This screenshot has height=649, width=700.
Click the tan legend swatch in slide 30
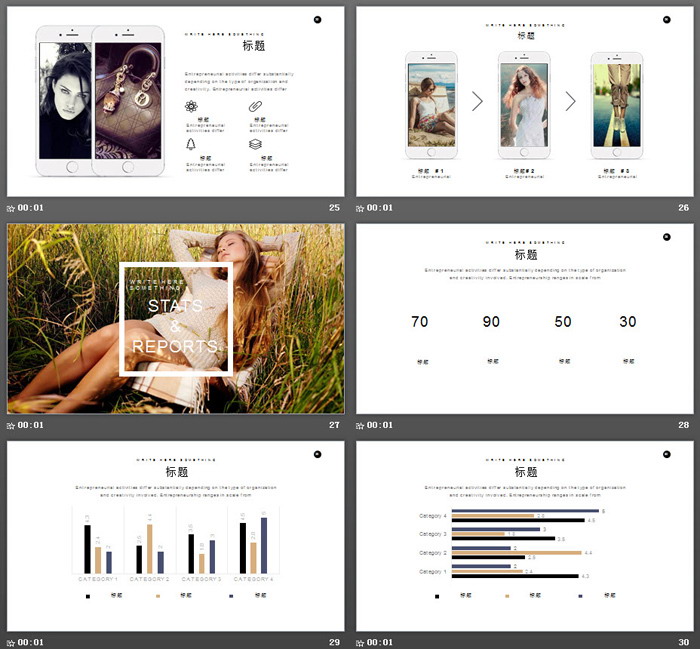[508, 596]
